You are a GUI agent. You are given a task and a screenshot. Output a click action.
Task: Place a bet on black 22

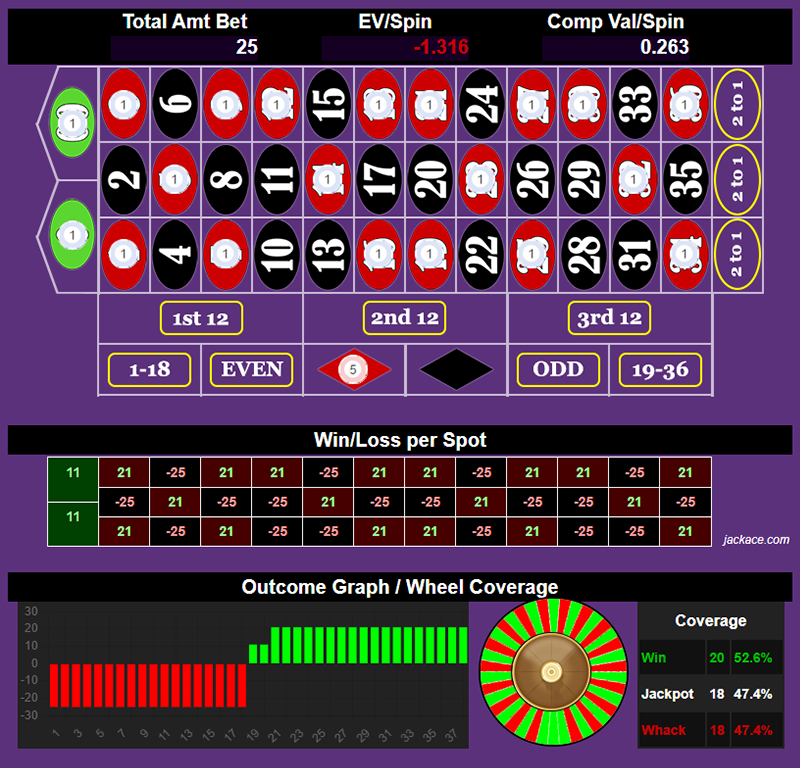481,254
